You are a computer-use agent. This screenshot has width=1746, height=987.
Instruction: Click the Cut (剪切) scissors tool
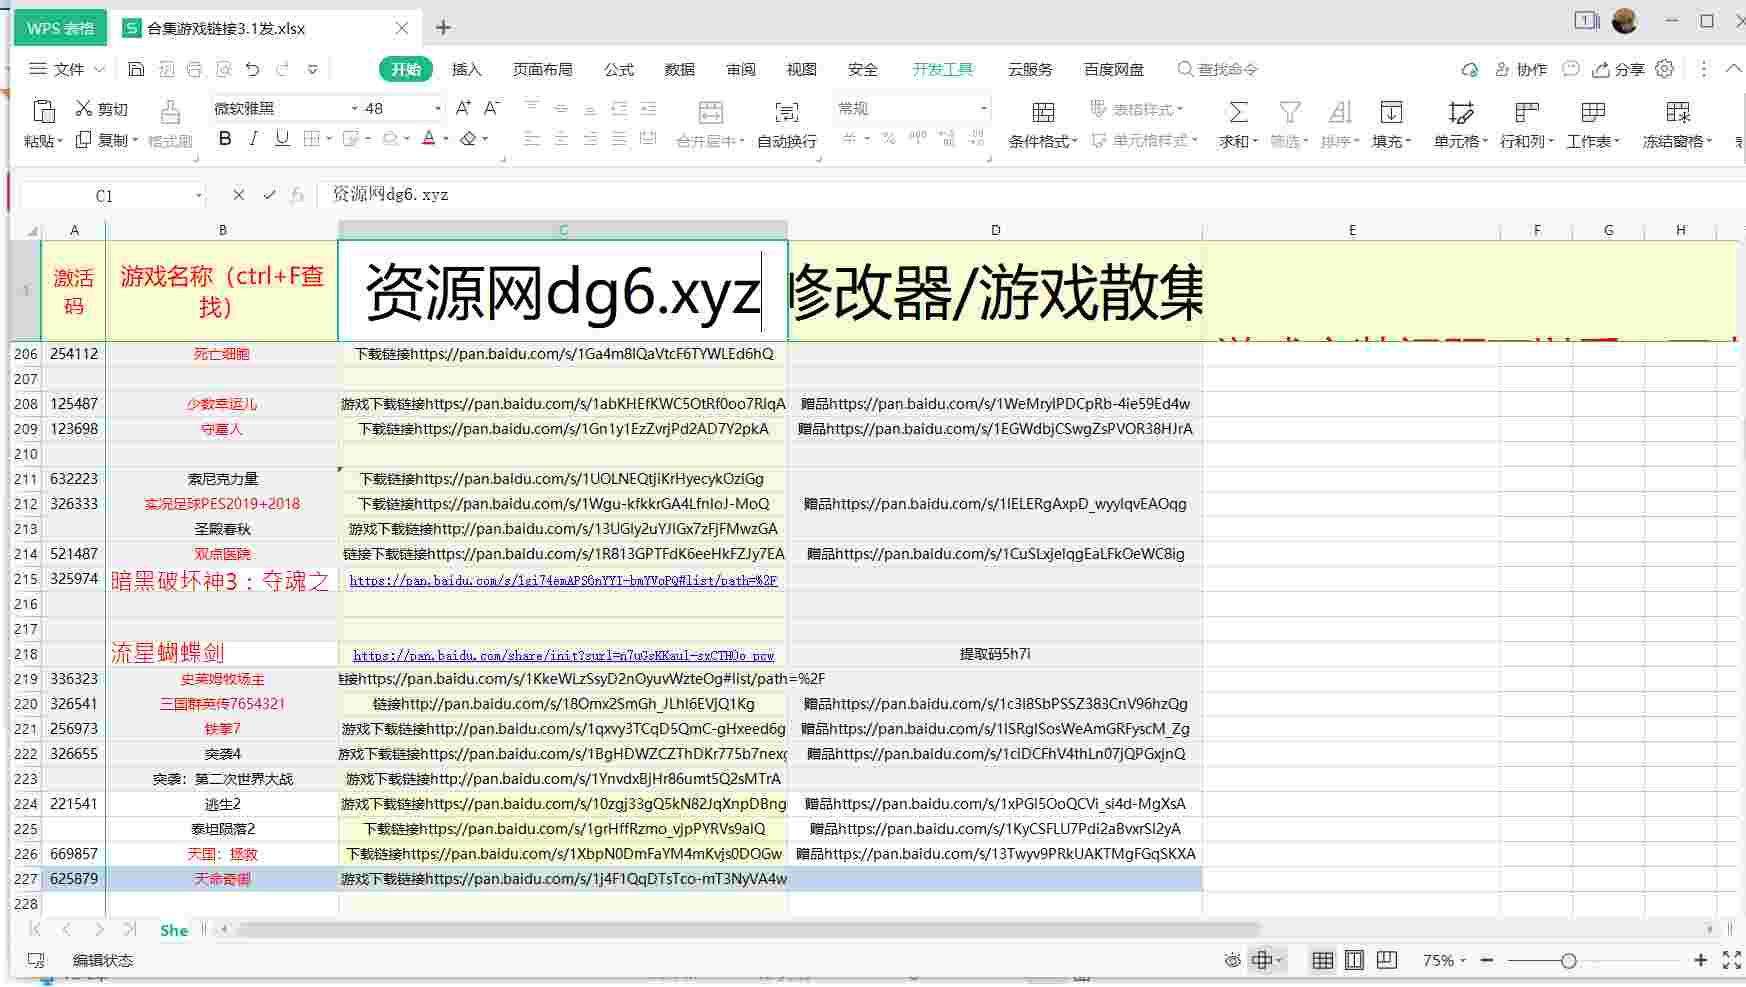[x=103, y=109]
